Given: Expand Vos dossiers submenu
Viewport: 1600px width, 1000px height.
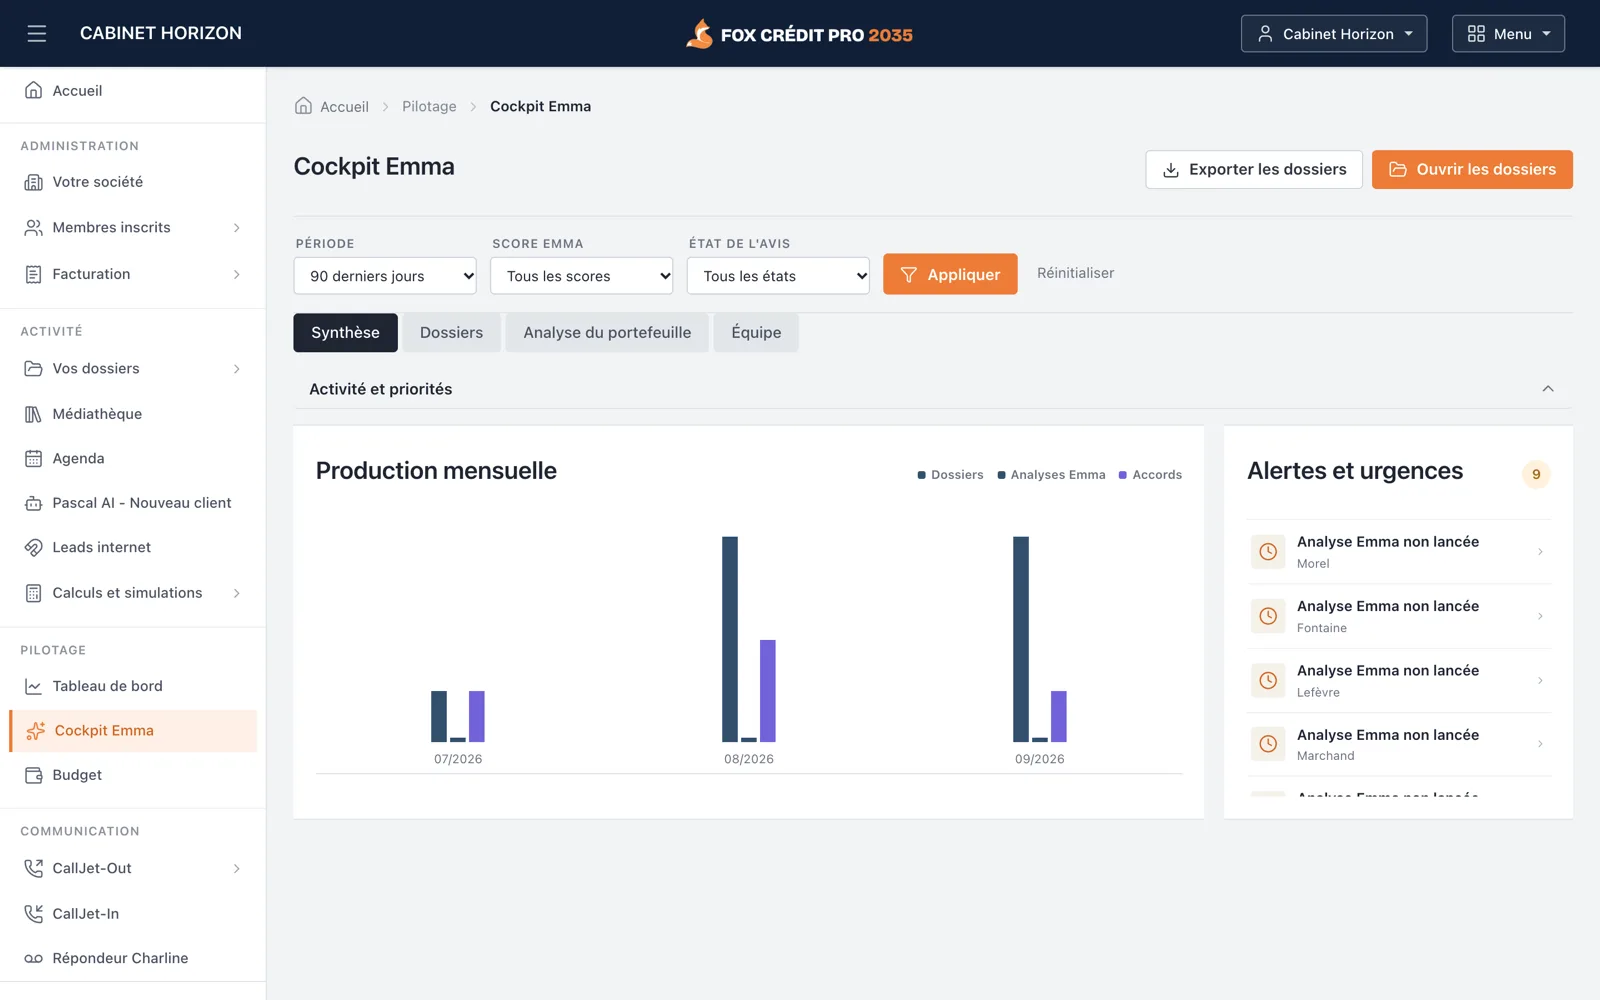Looking at the screenshot, I should coord(237,369).
